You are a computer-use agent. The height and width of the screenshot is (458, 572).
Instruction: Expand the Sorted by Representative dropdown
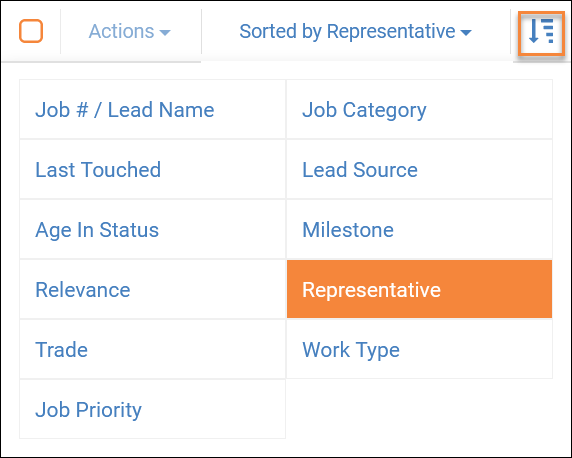(x=355, y=32)
